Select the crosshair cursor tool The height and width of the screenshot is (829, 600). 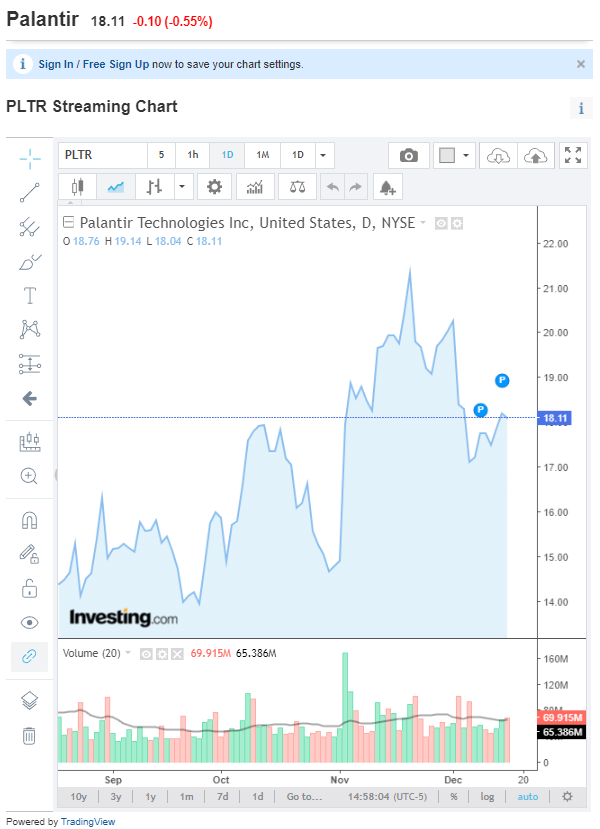[x=30, y=158]
